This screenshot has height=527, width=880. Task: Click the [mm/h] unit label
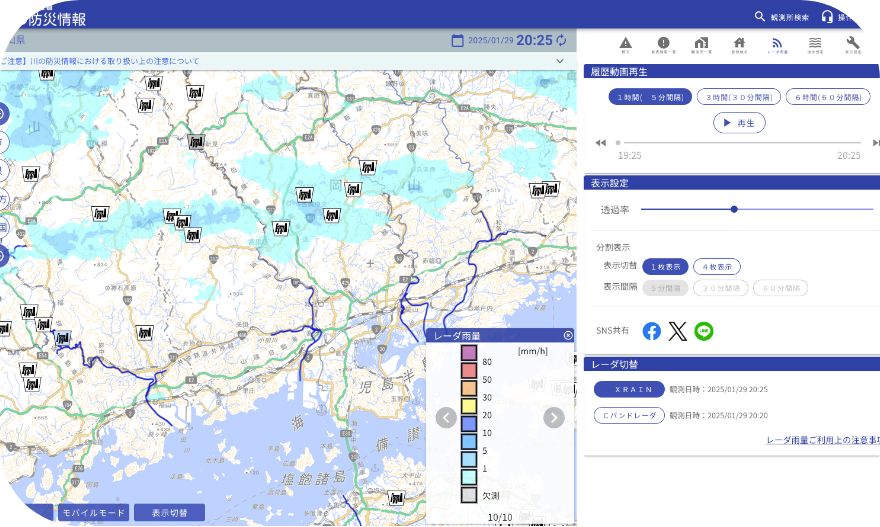(x=533, y=351)
